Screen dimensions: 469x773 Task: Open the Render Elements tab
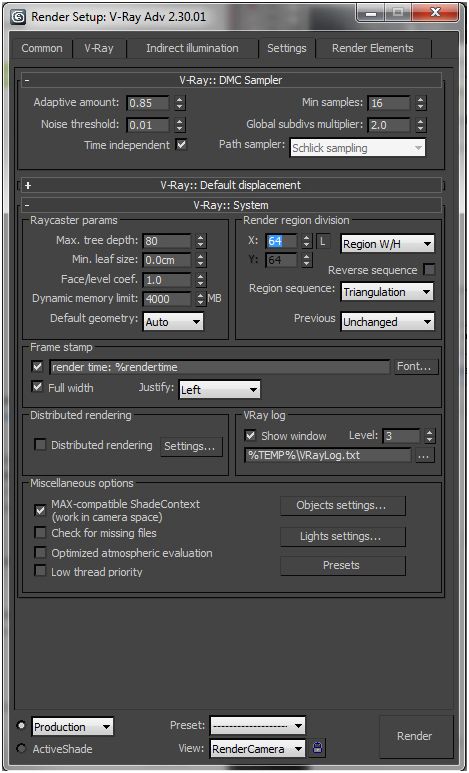[373, 48]
